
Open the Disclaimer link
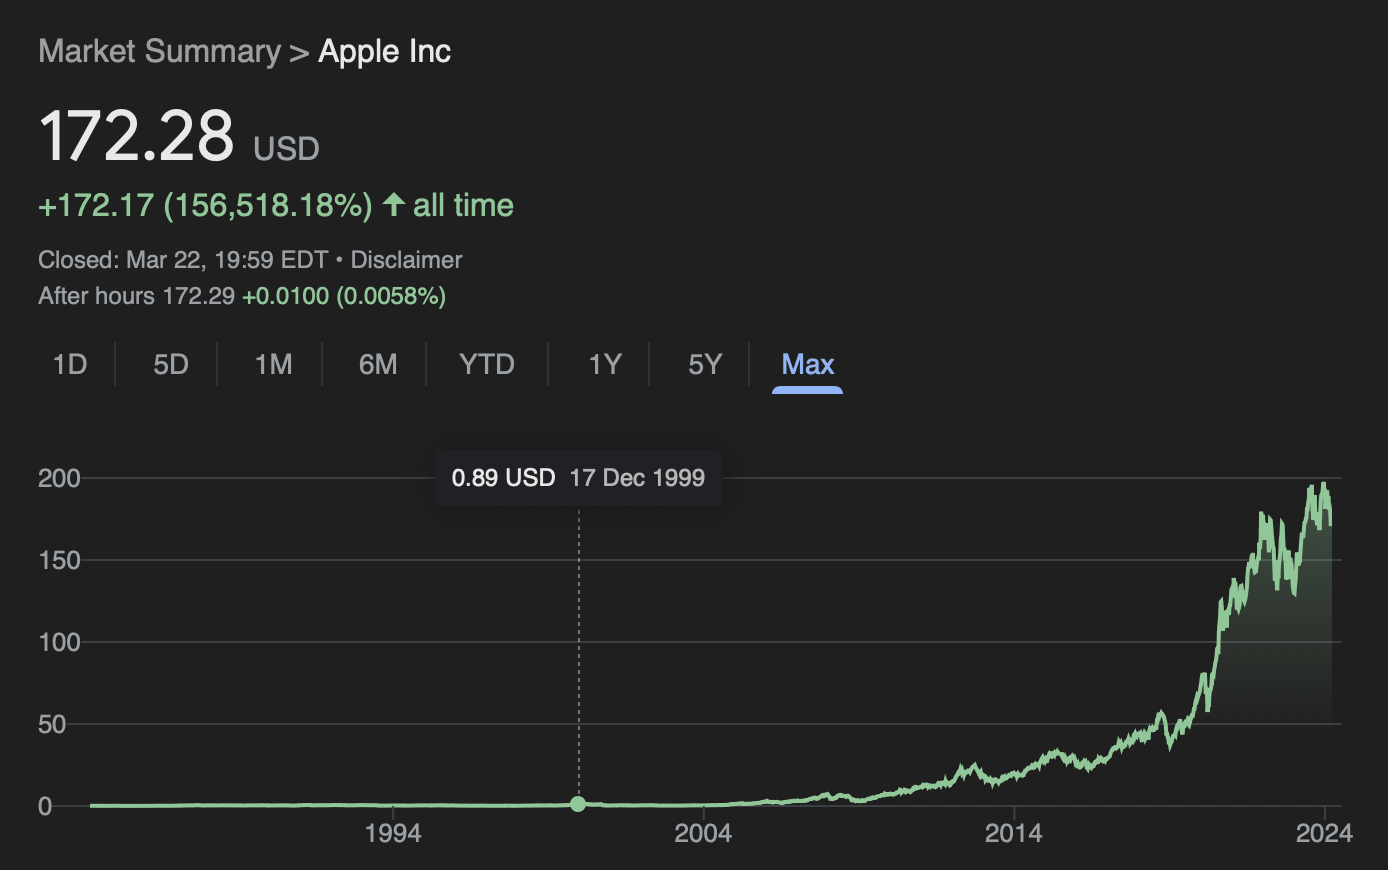click(406, 260)
